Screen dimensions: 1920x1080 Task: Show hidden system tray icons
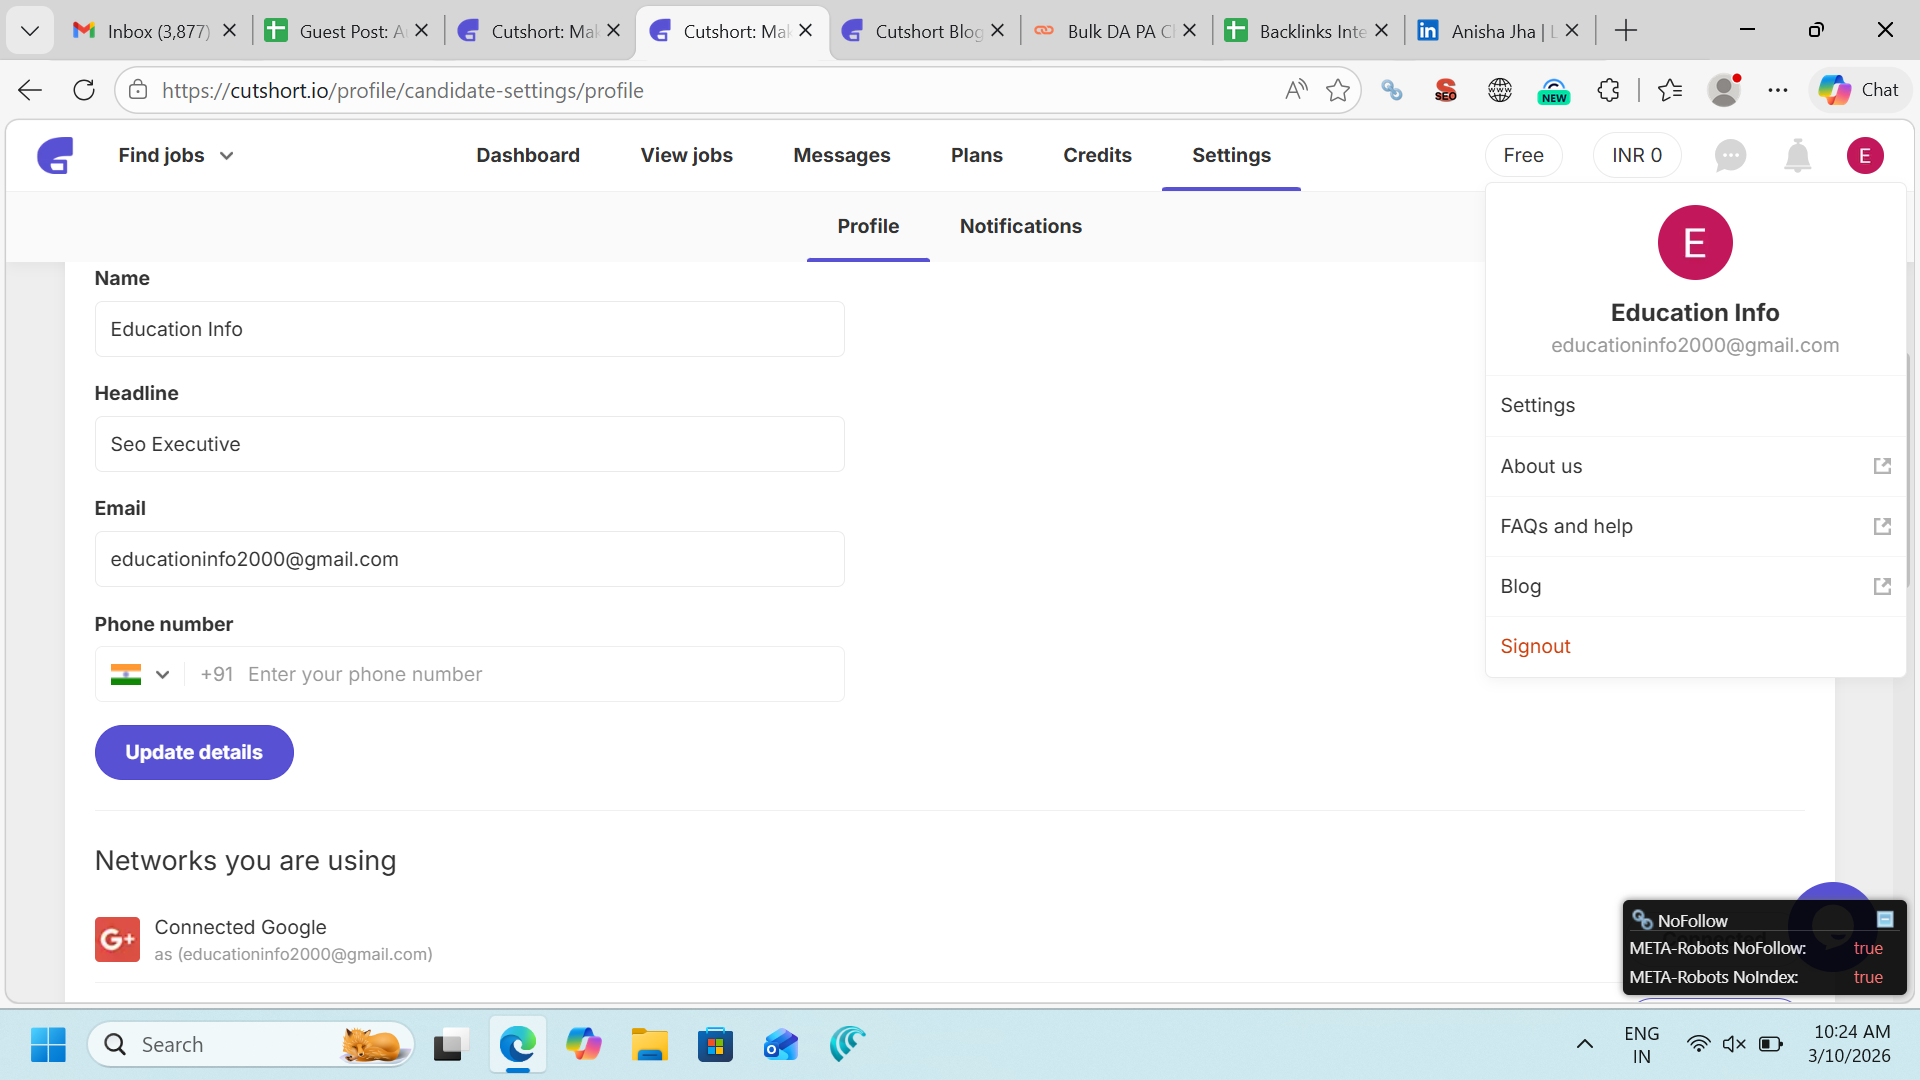pos(1584,1044)
